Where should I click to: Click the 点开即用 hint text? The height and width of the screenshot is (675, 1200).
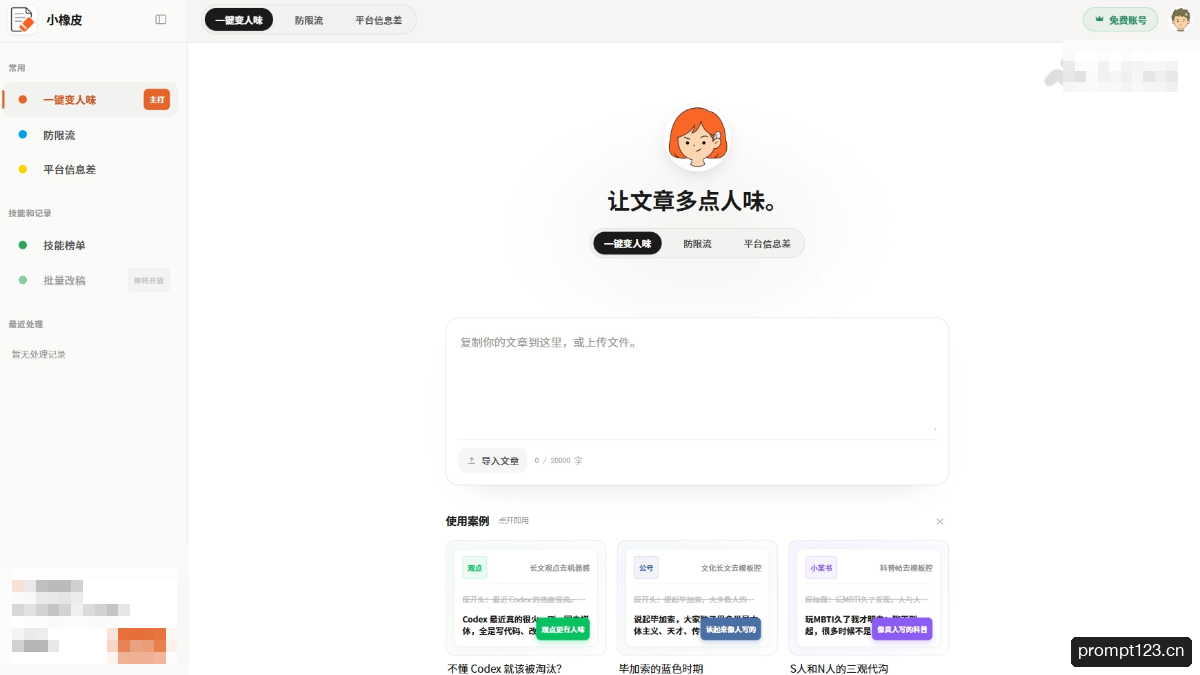(514, 521)
